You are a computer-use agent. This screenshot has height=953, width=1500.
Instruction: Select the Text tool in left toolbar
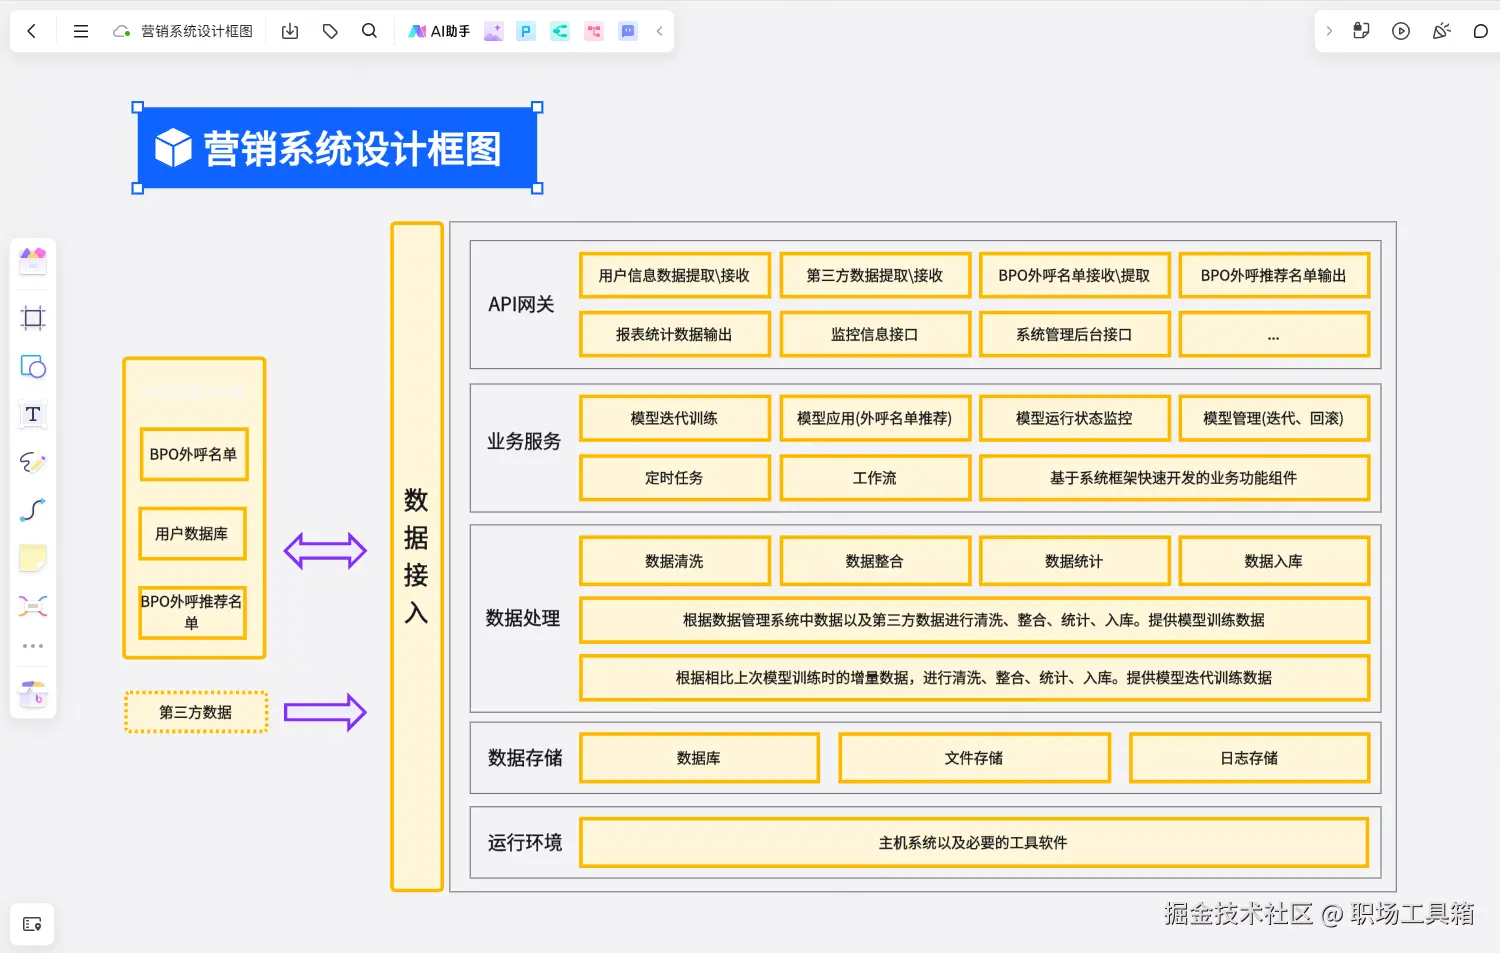coord(33,414)
